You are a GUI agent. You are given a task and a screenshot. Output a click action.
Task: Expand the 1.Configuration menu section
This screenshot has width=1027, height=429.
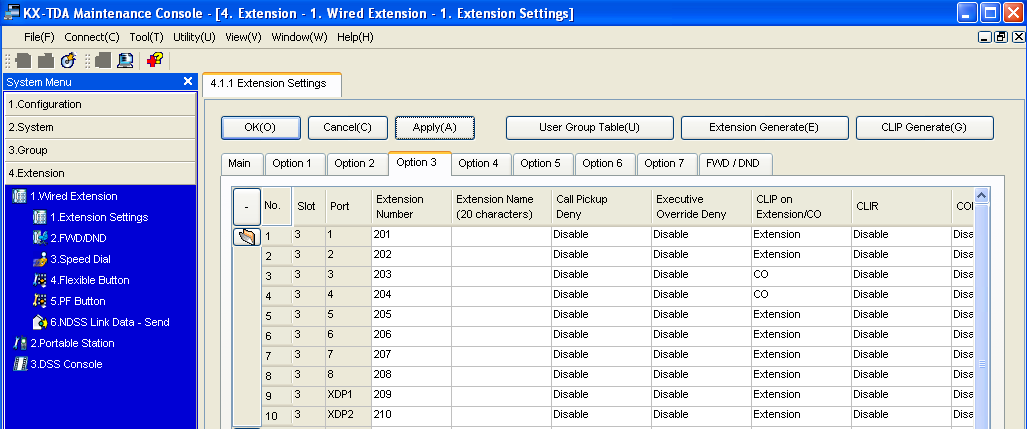pos(100,105)
